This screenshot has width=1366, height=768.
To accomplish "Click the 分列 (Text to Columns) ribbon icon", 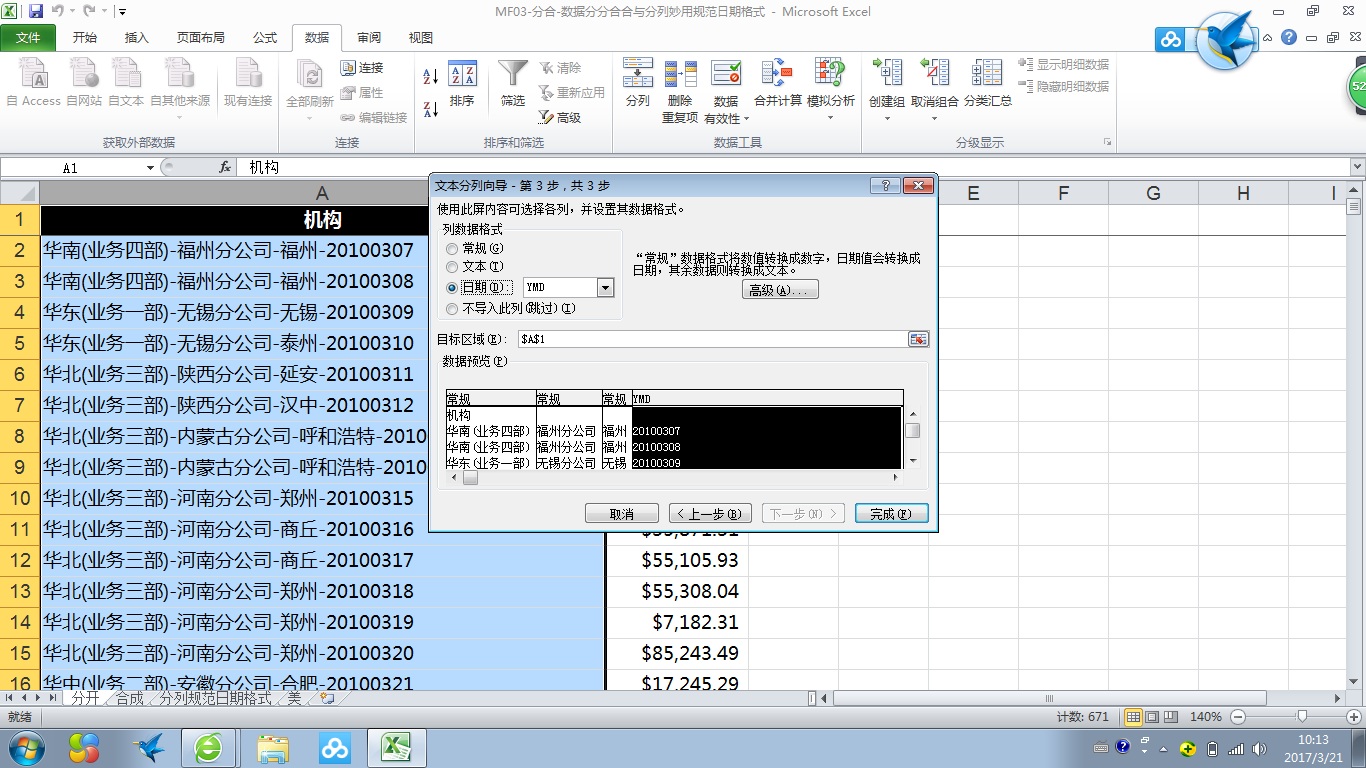I will (x=637, y=74).
